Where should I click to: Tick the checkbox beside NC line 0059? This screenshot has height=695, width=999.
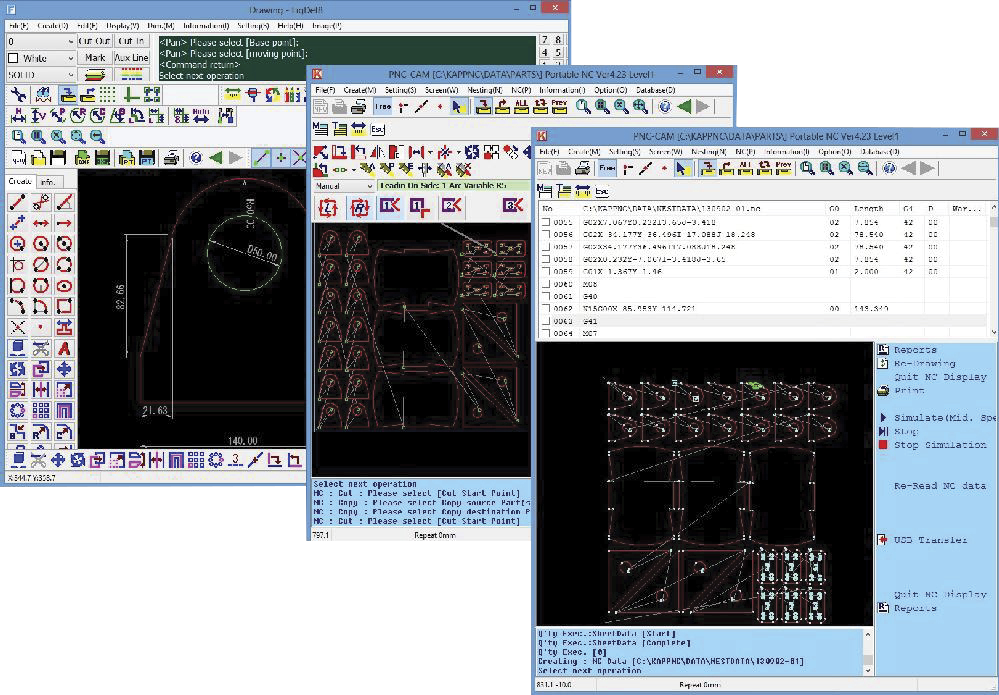point(545,271)
